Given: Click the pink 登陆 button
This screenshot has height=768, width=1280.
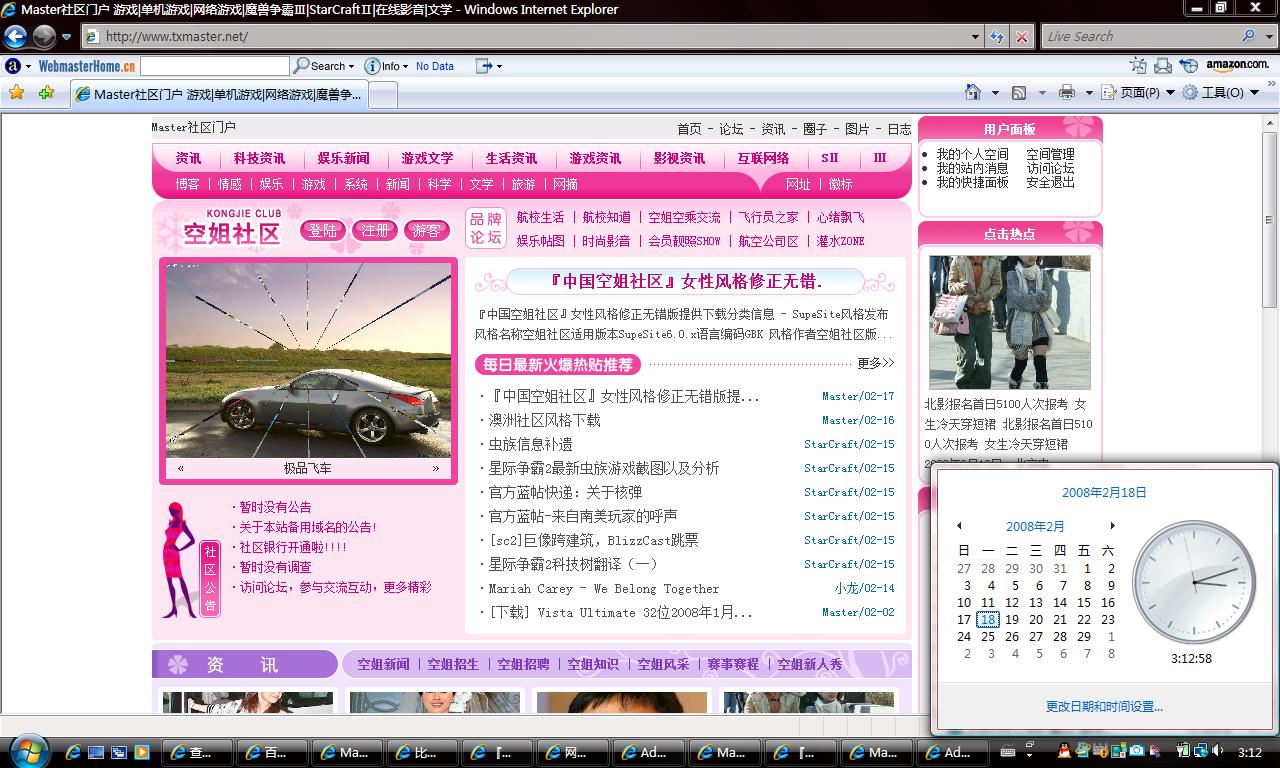Looking at the screenshot, I should [x=322, y=230].
